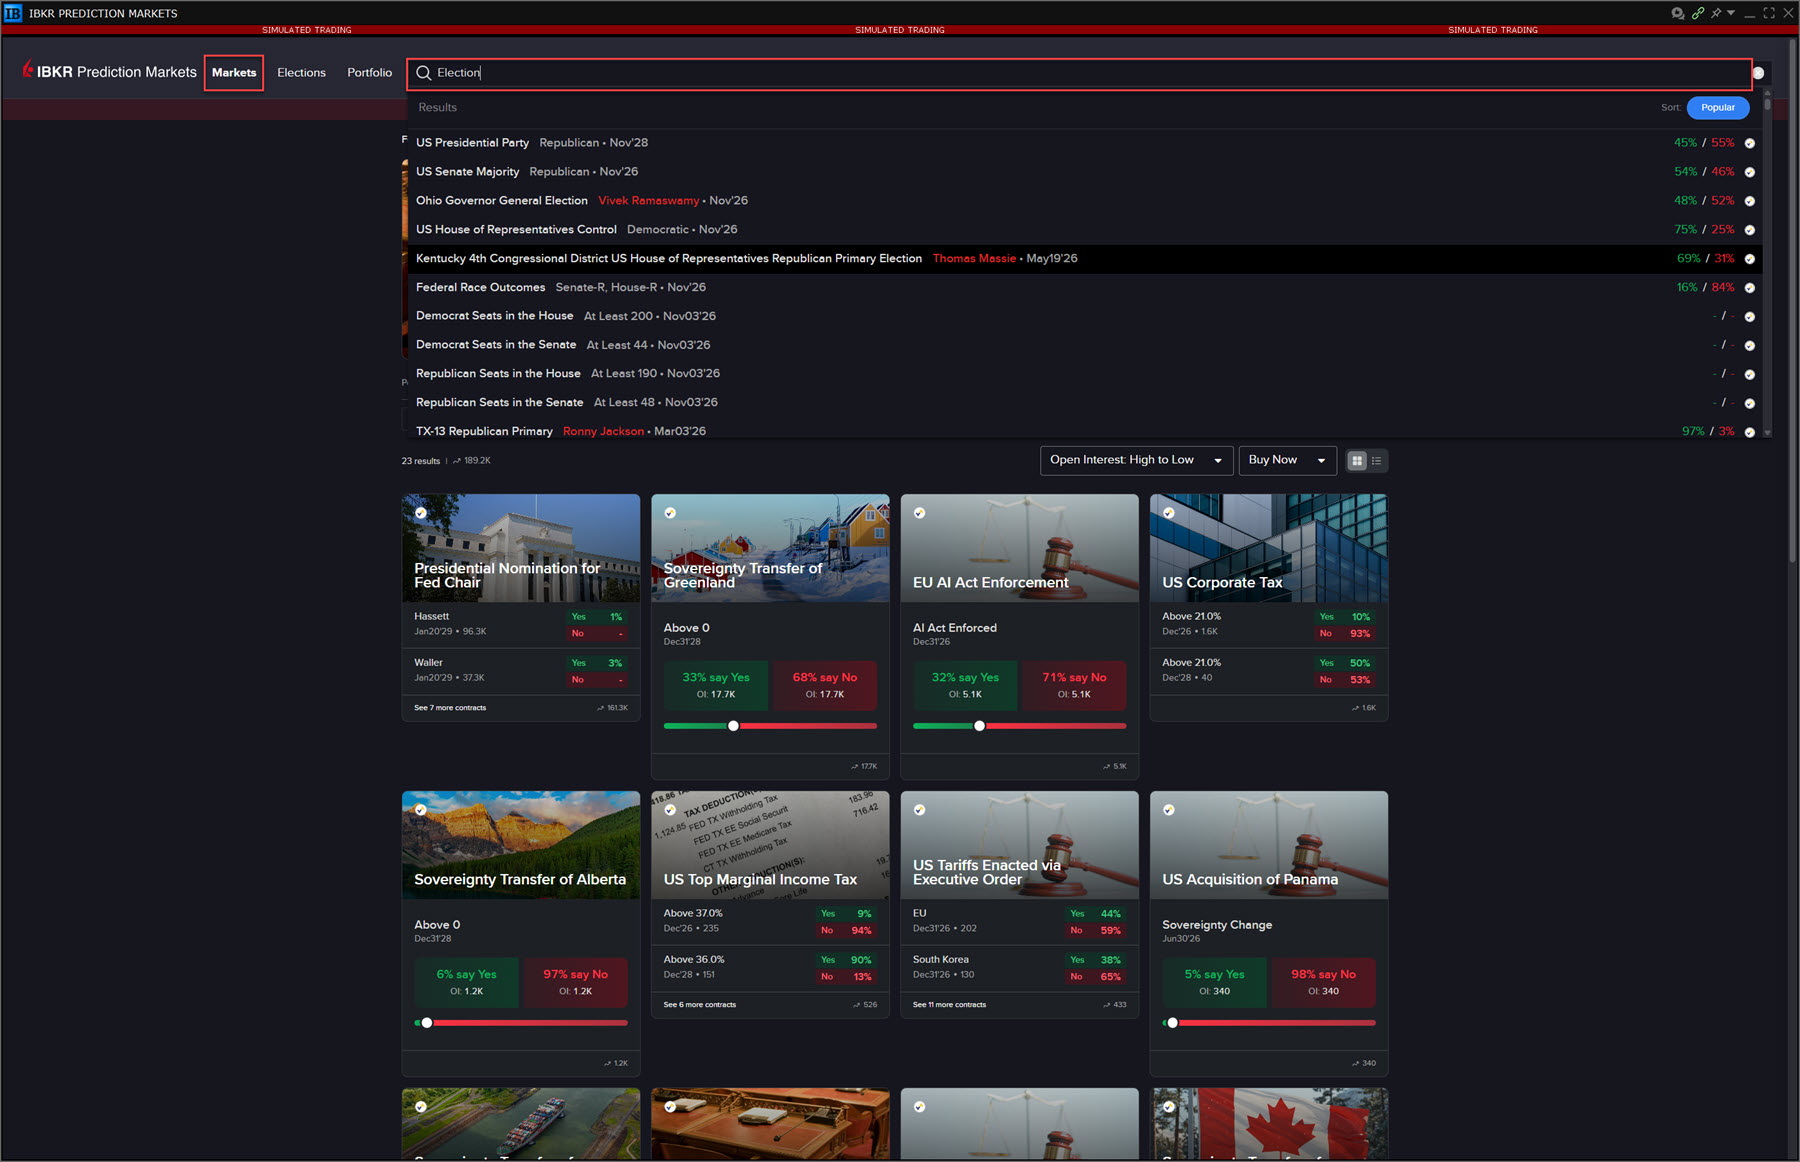Click check icon on US Tariffs Enacted card
This screenshot has width=1800, height=1162.
coord(919,810)
